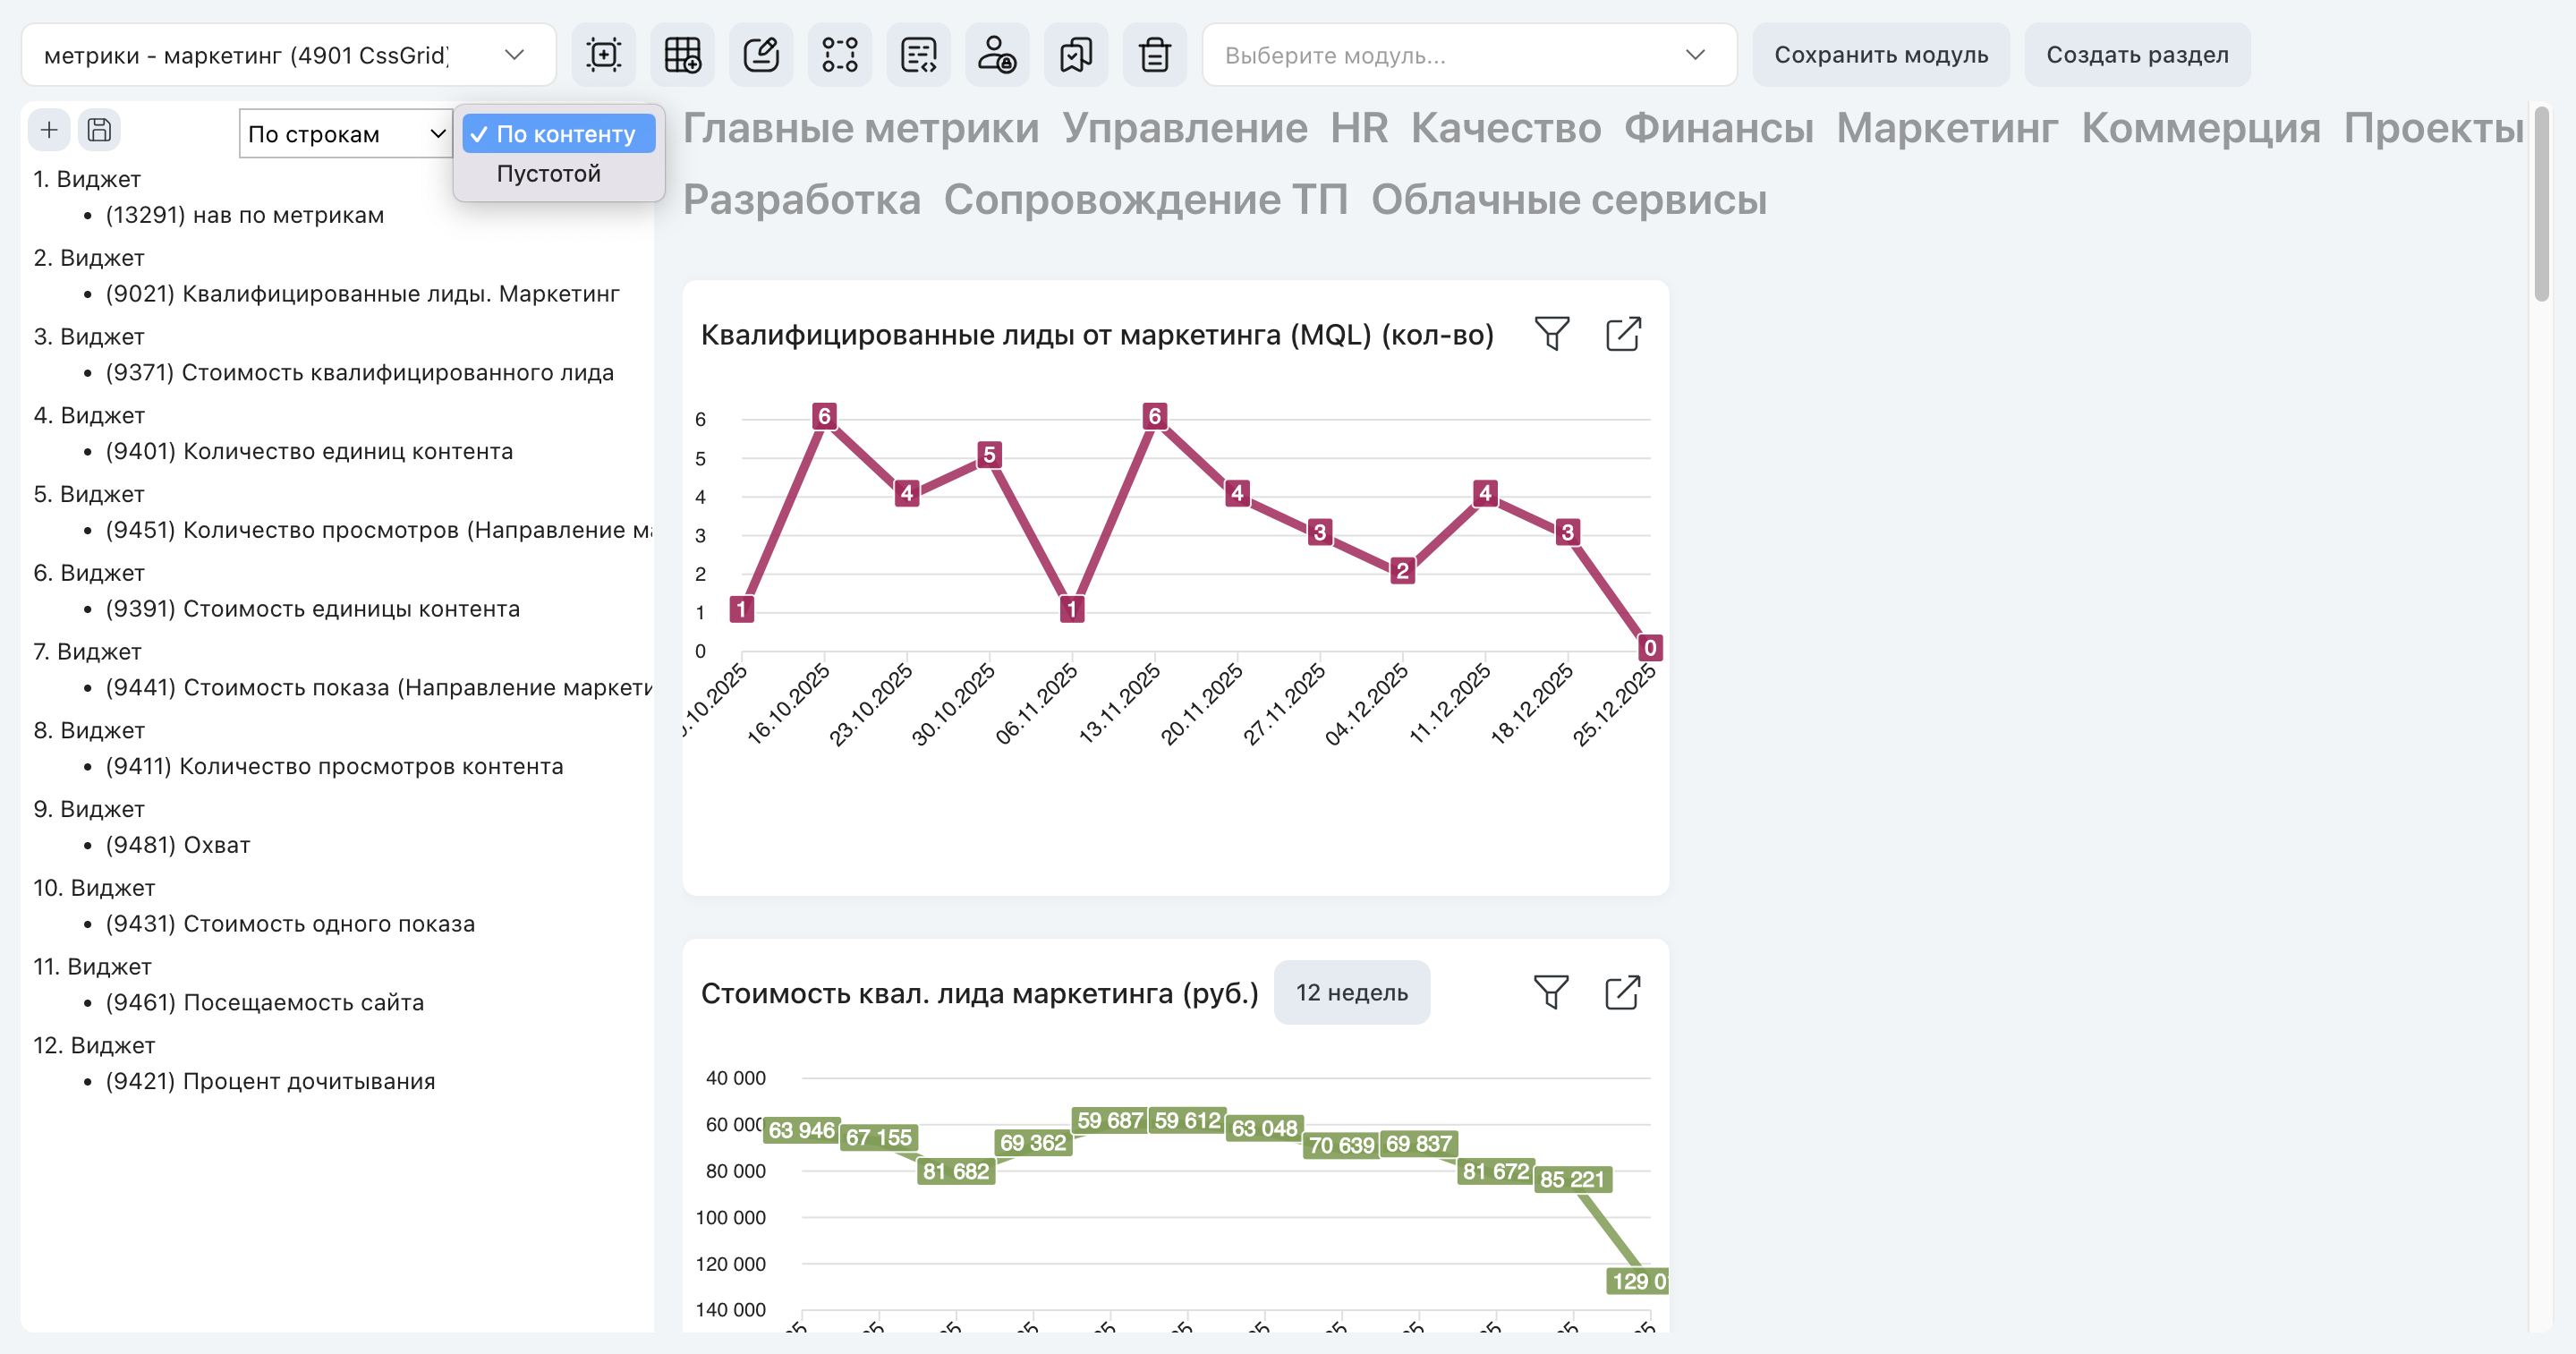Click the add-table grid icon
2576x1354 pixels.
(x=682, y=54)
